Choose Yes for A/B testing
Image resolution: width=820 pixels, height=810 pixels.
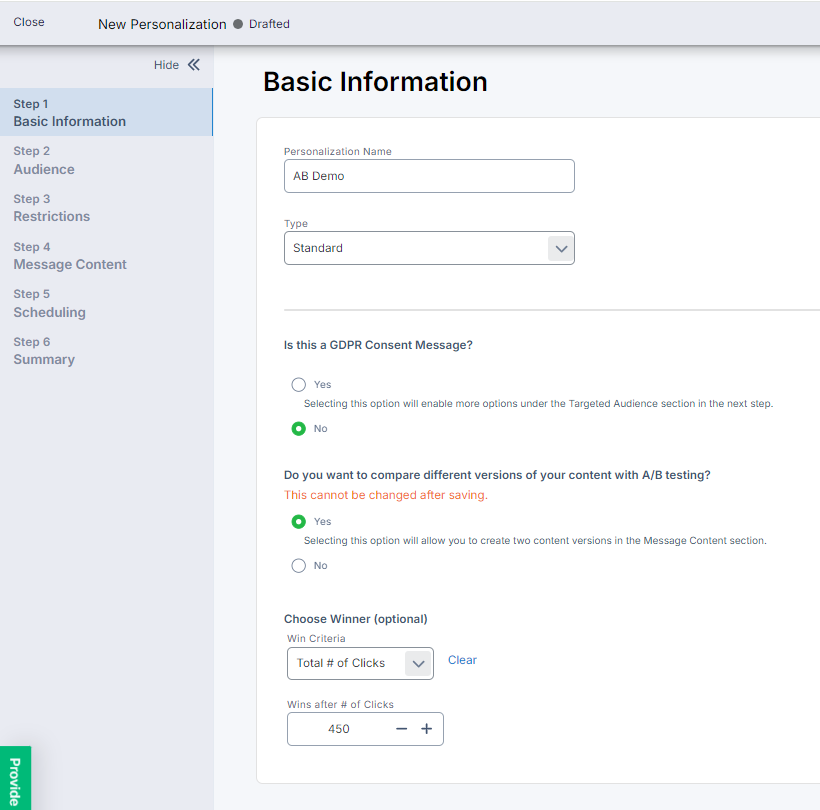coord(298,522)
